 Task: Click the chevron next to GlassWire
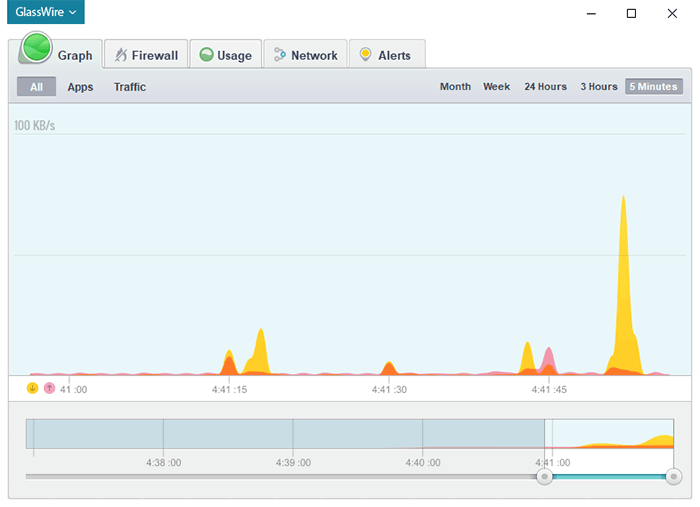coord(73,12)
